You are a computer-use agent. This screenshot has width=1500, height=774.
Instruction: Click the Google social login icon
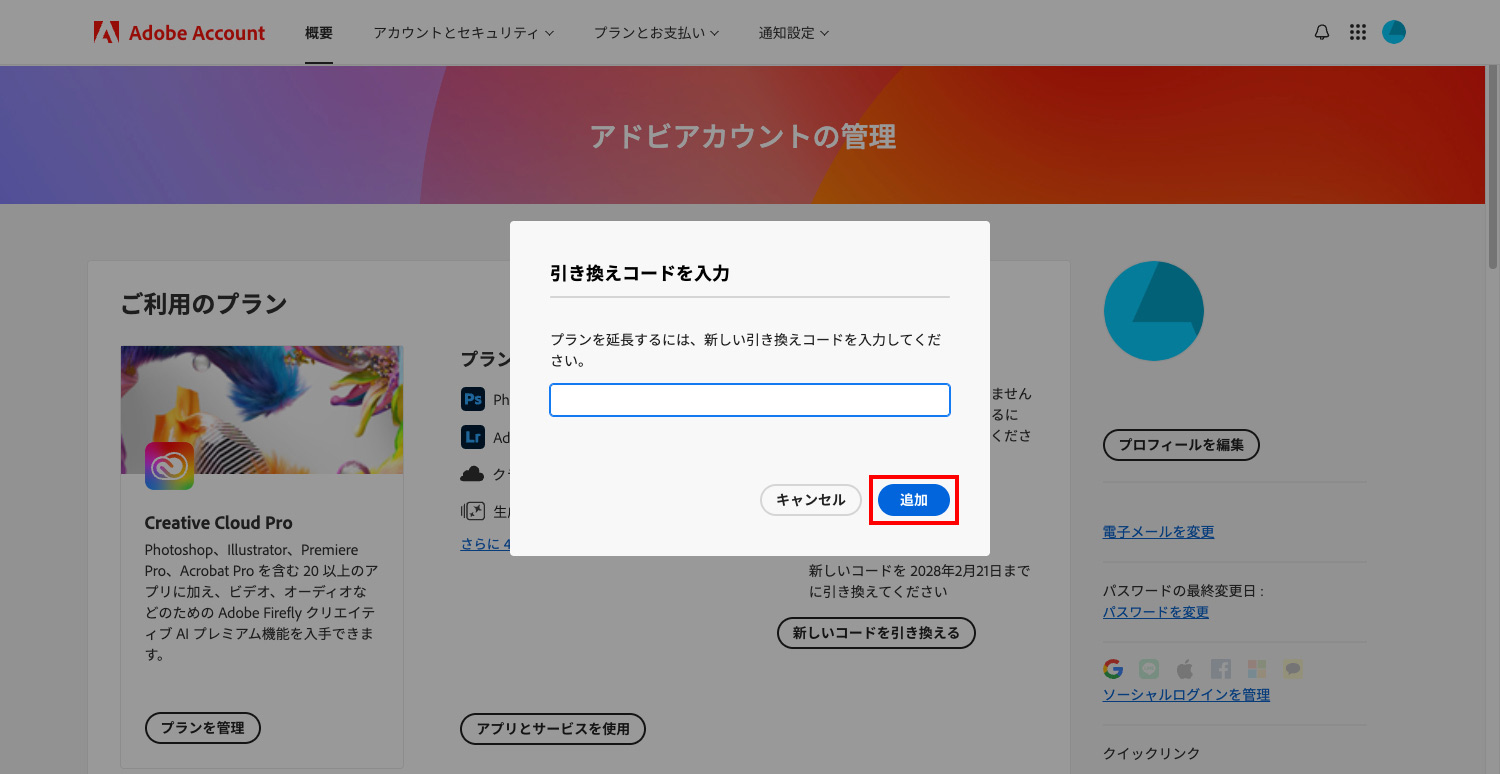[x=1114, y=668]
